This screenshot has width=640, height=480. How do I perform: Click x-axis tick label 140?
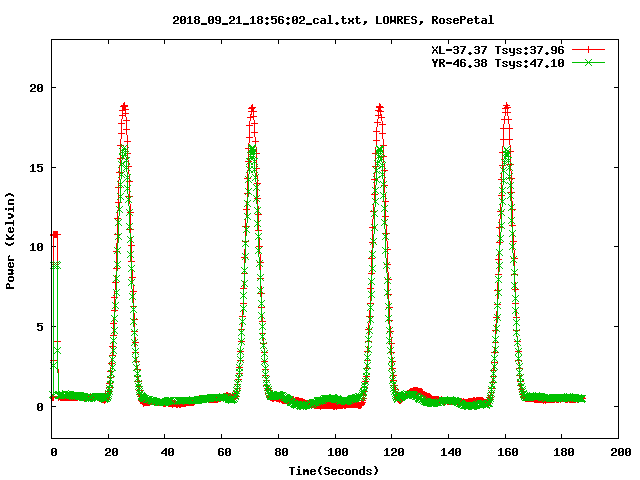pos(451,452)
